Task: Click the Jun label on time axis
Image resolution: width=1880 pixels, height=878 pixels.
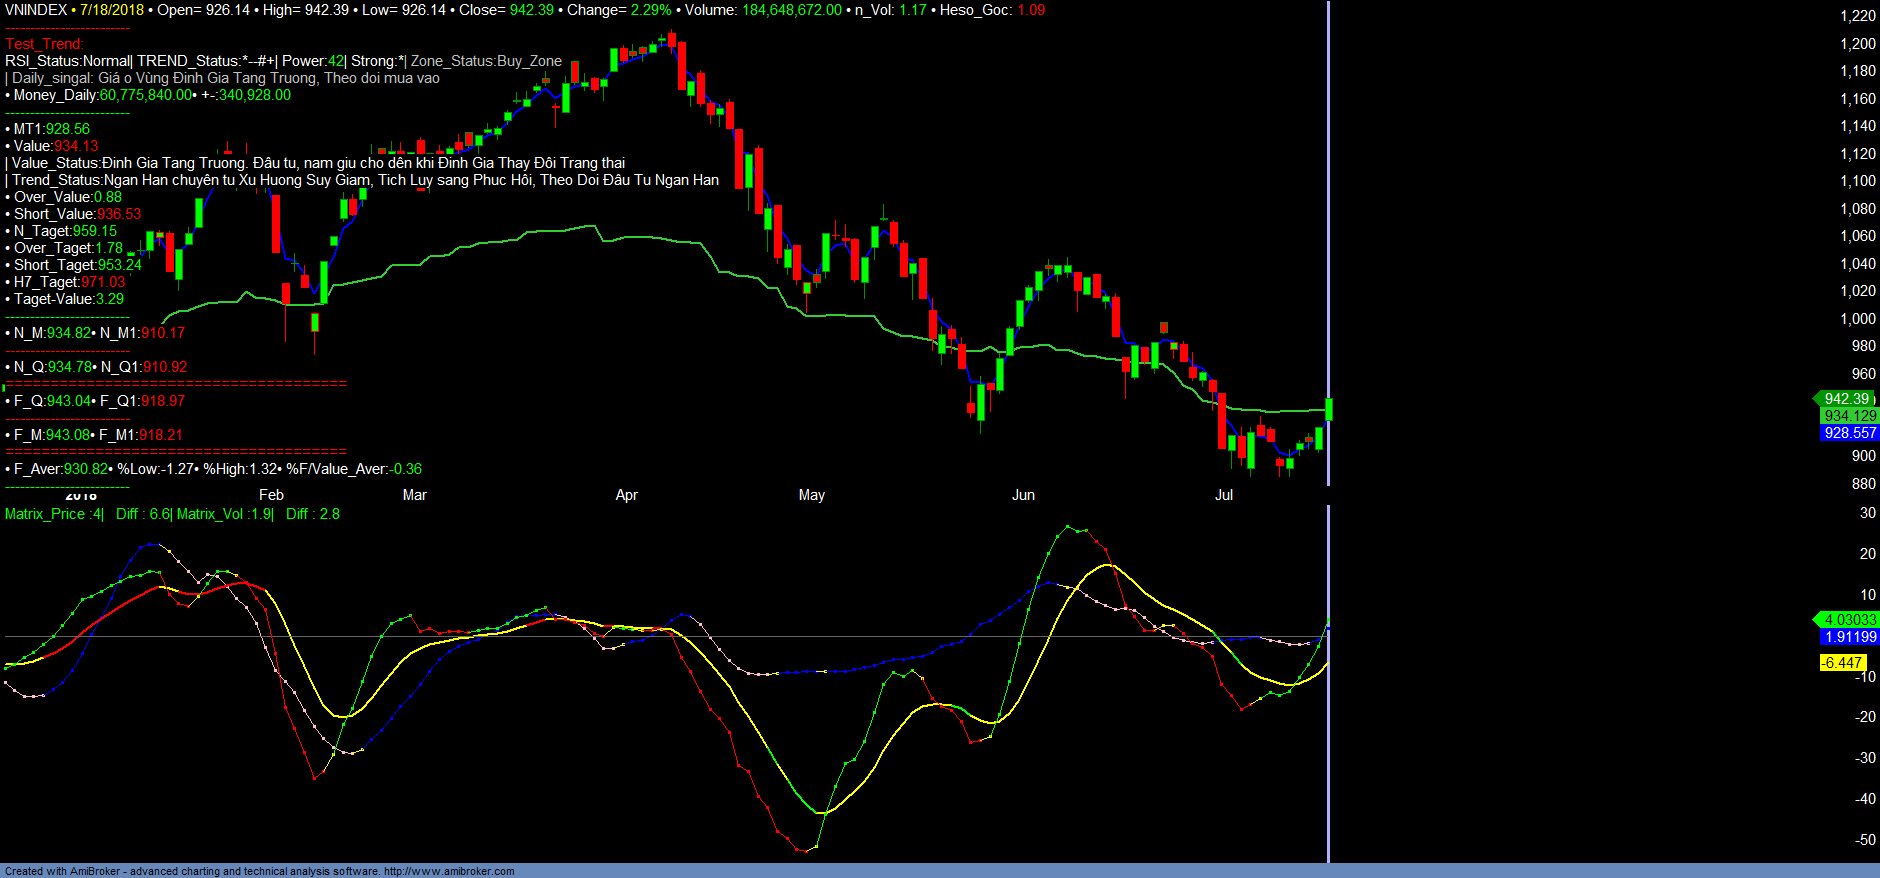Action: click(x=1023, y=495)
